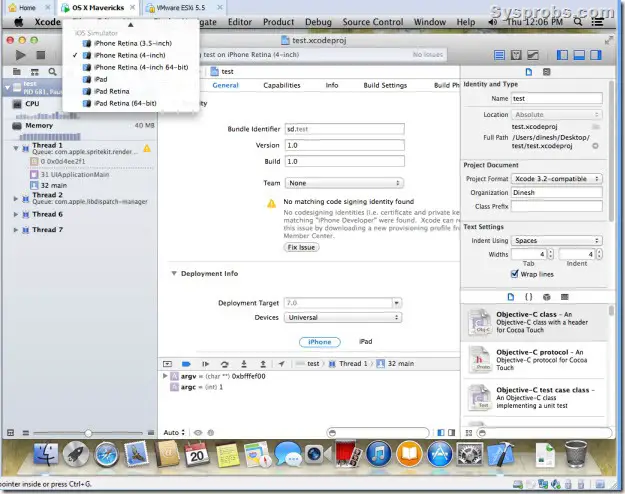Open the symbol navigator icon
The image size is (625, 494).
35,72
